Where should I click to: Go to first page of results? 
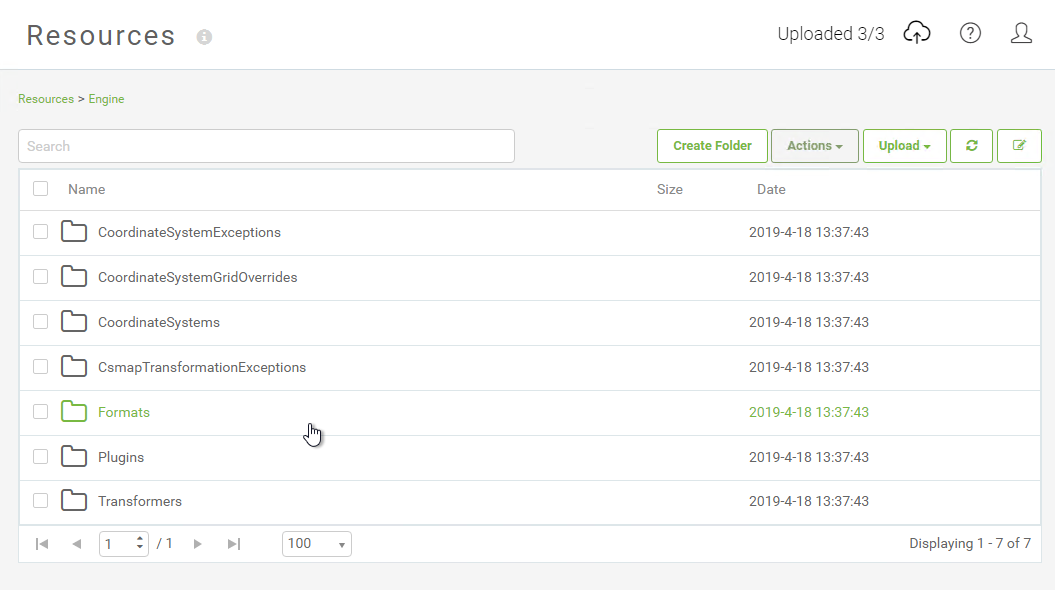[42, 544]
